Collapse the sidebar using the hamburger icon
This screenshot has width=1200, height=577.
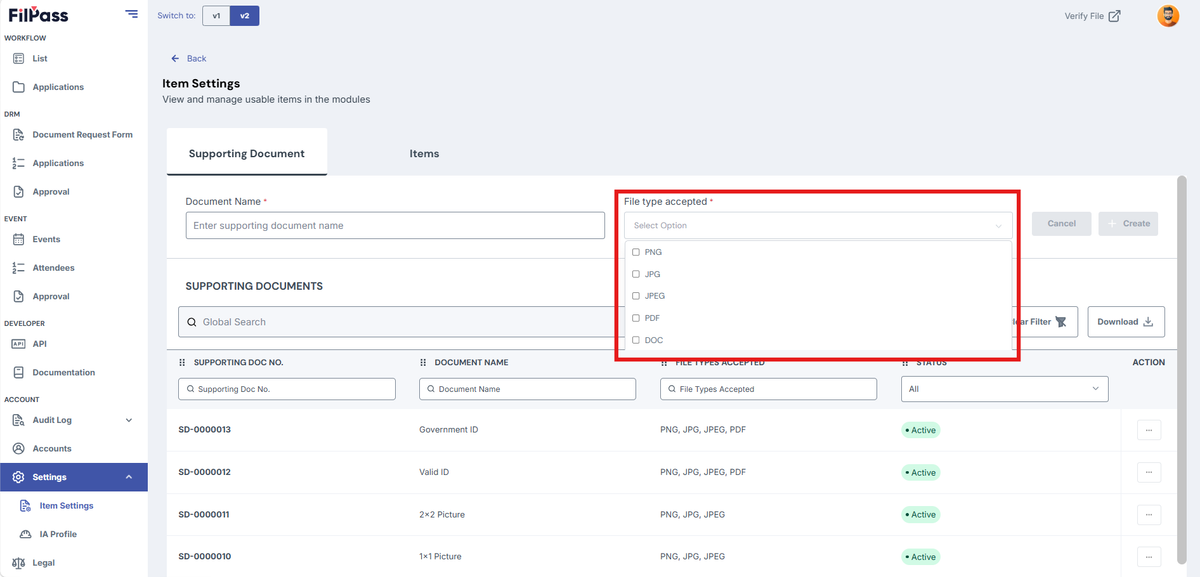click(132, 14)
